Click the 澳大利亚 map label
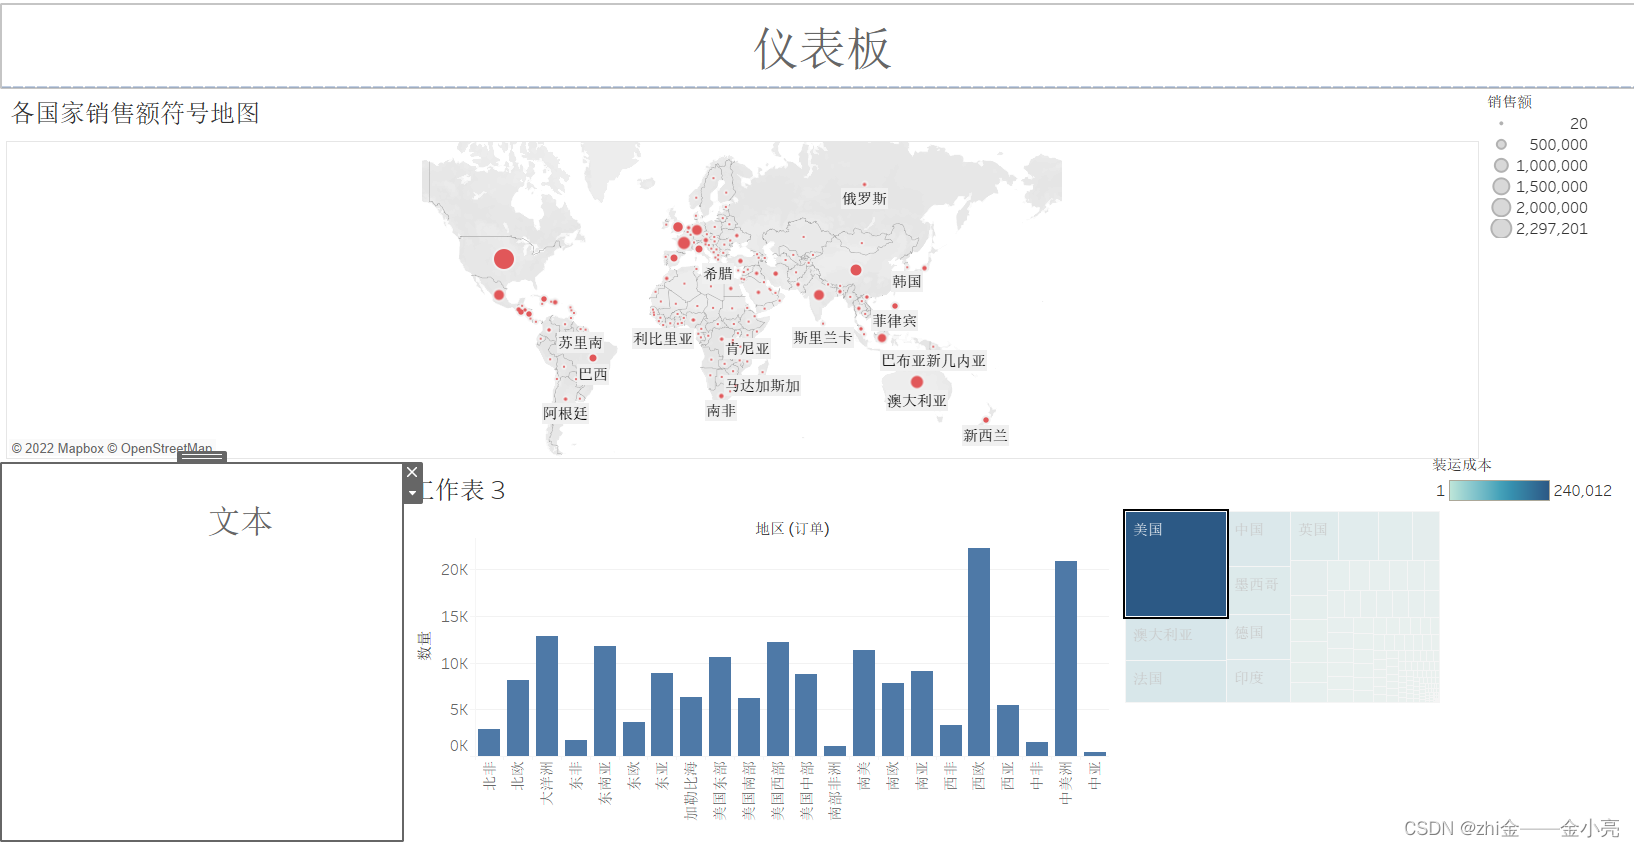This screenshot has height=847, width=1634. [917, 400]
